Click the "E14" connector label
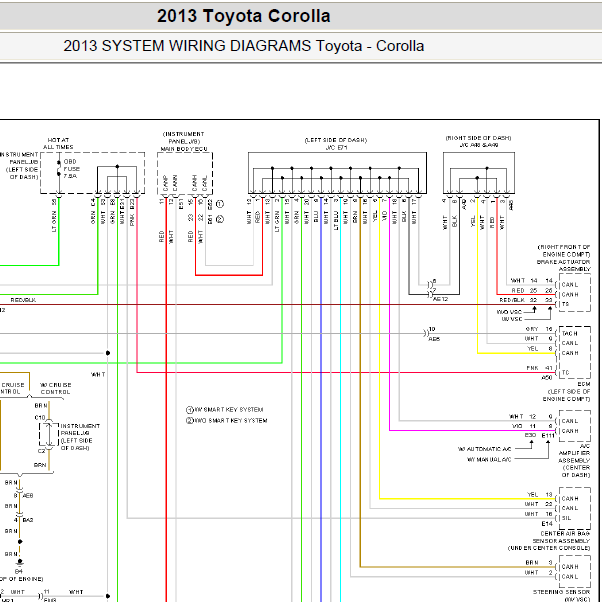 547,524
